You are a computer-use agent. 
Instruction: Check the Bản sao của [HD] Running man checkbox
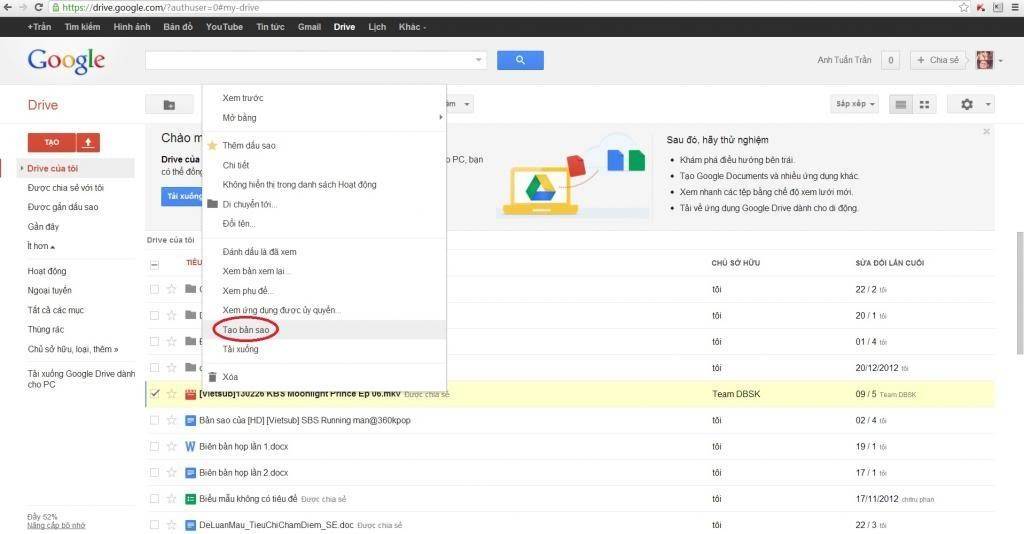(154, 420)
